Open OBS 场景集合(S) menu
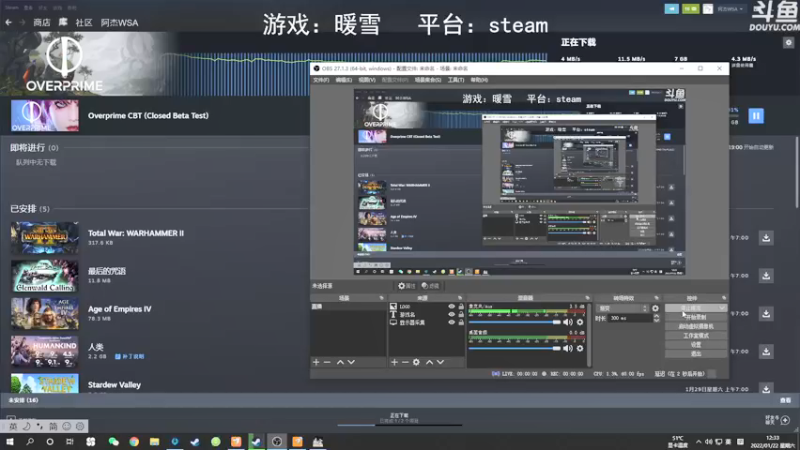This screenshot has height=450, width=800. (428, 80)
